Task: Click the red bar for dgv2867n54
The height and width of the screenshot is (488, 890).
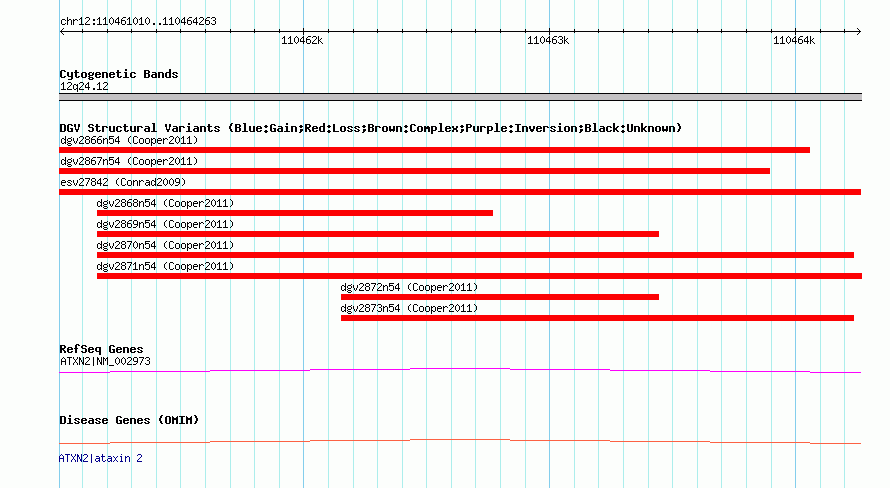Action: point(414,171)
